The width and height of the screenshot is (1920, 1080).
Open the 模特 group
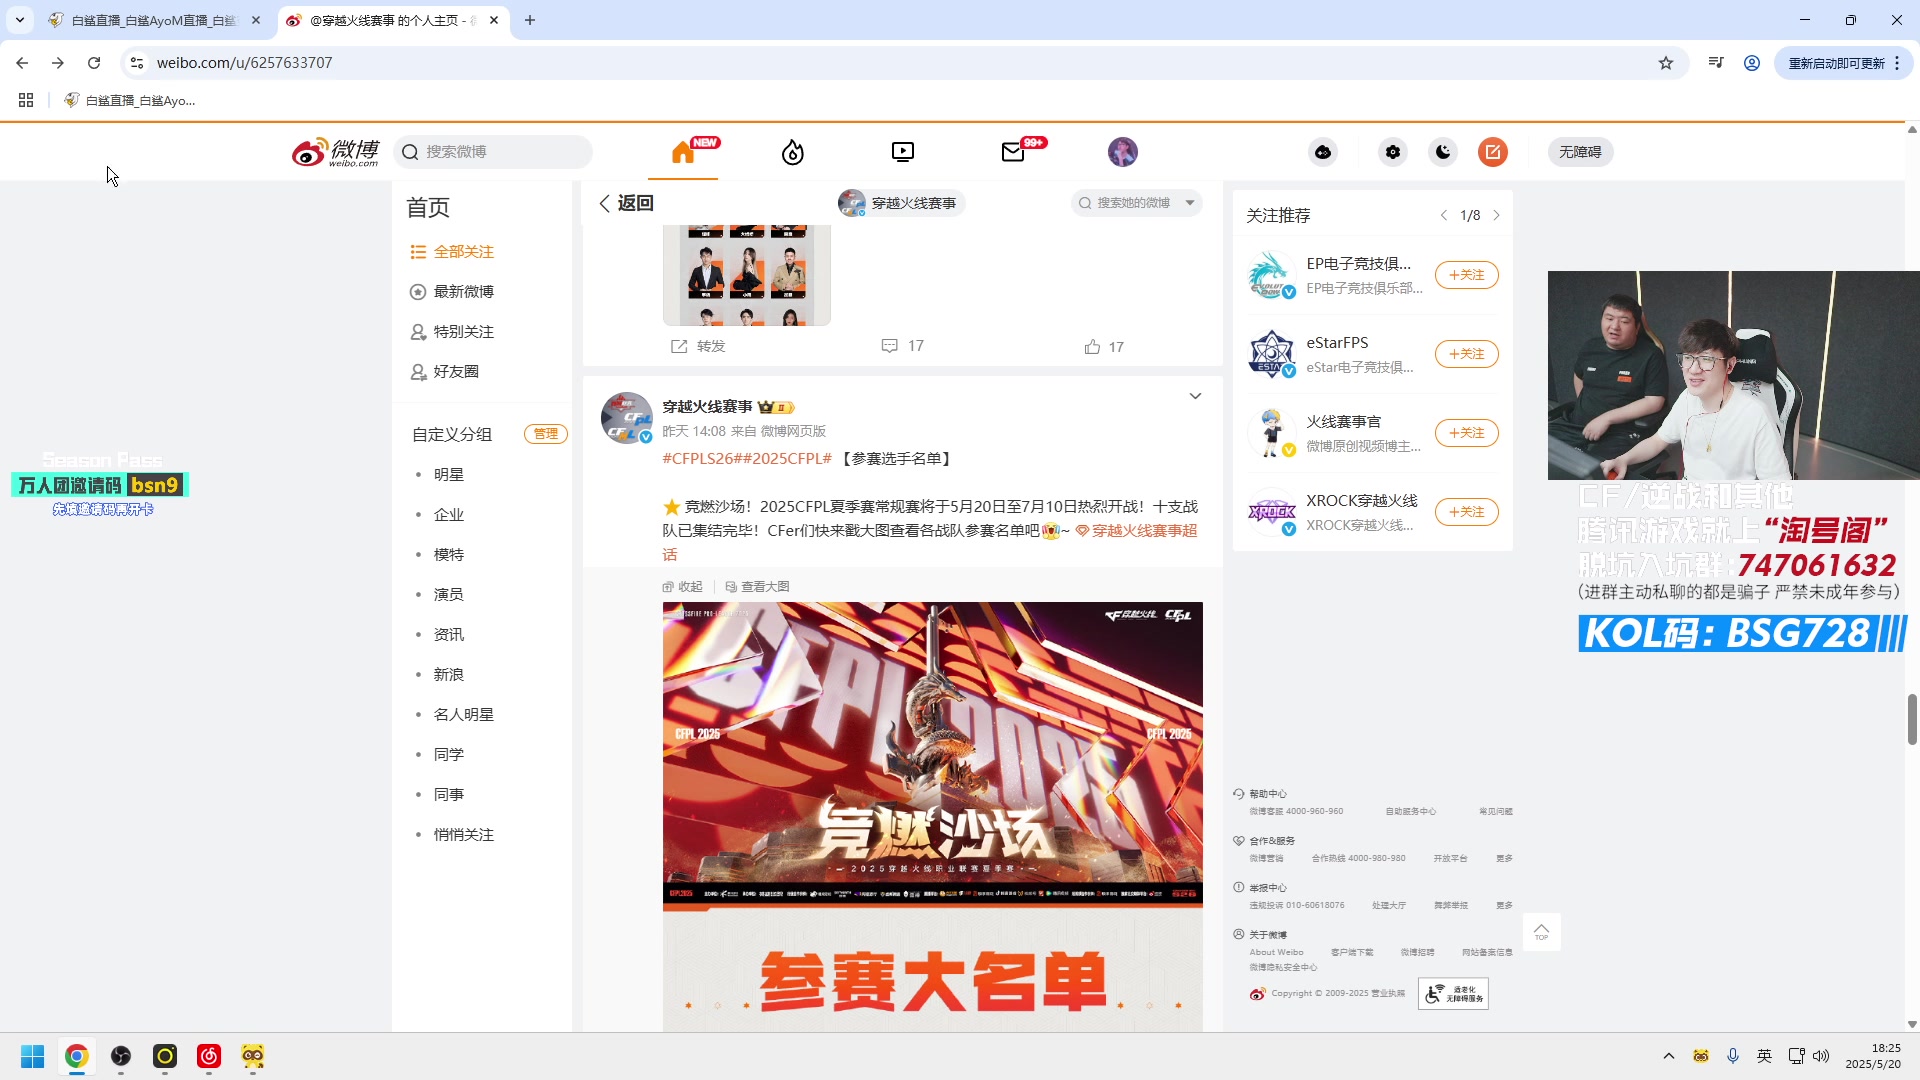coord(449,555)
